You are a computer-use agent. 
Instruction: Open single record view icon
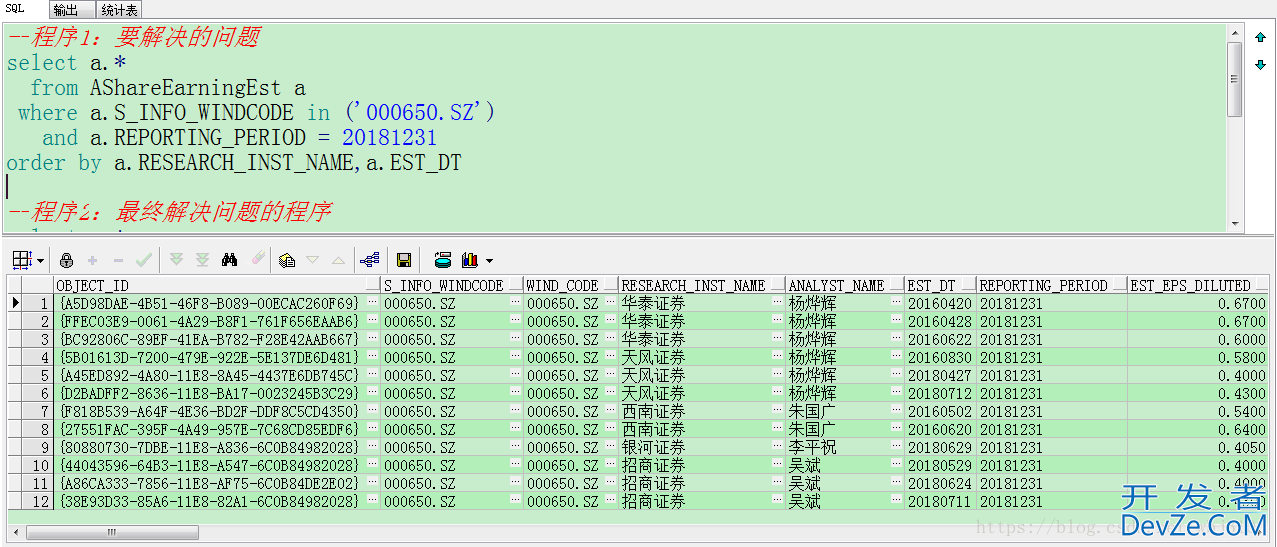[x=287, y=260]
